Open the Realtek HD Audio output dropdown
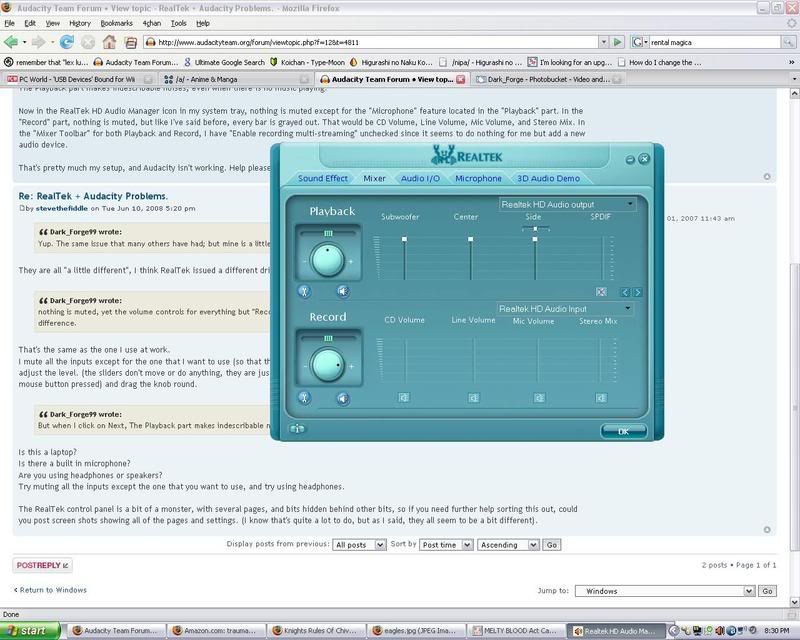800x640 pixels. (567, 204)
